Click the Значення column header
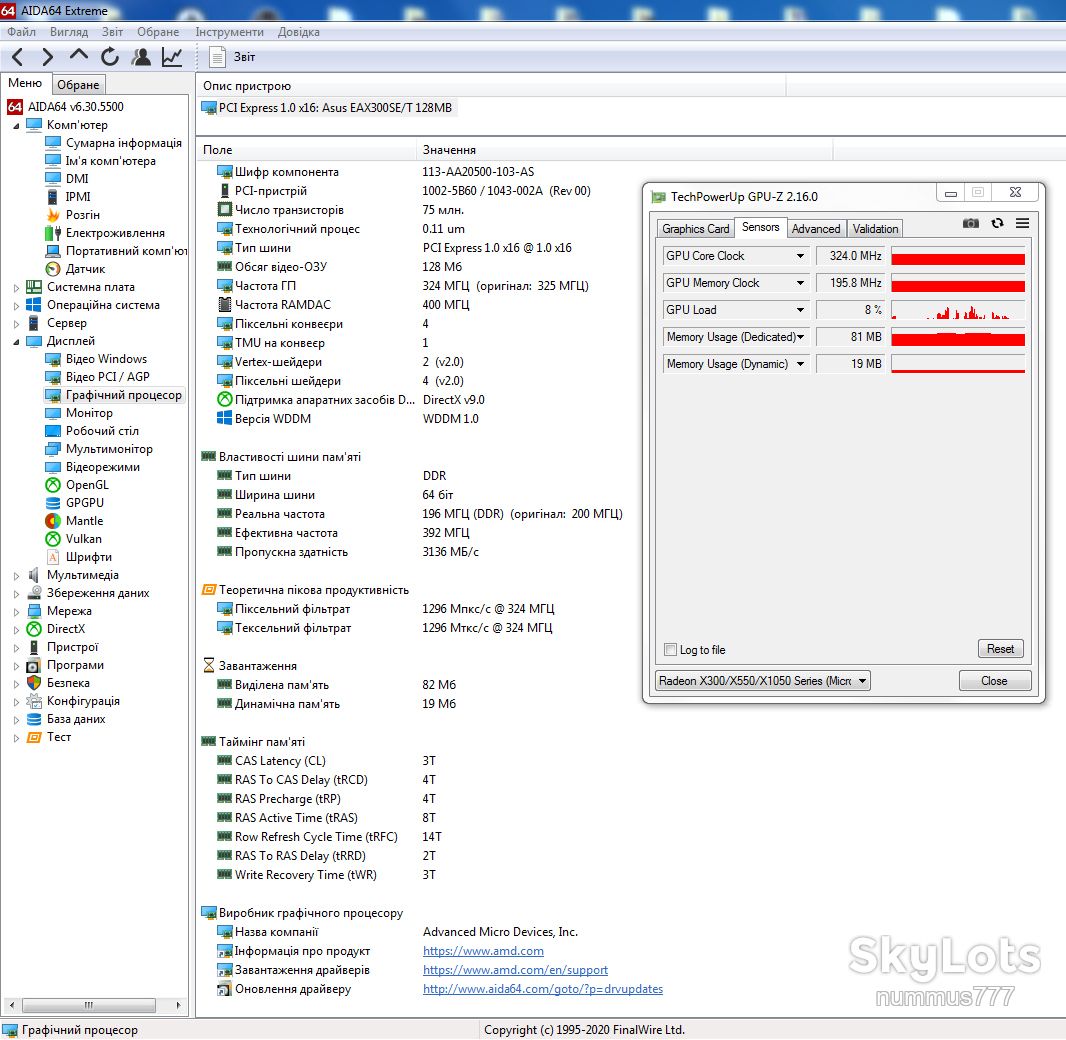This screenshot has height=1040, width=1066. 624,150
